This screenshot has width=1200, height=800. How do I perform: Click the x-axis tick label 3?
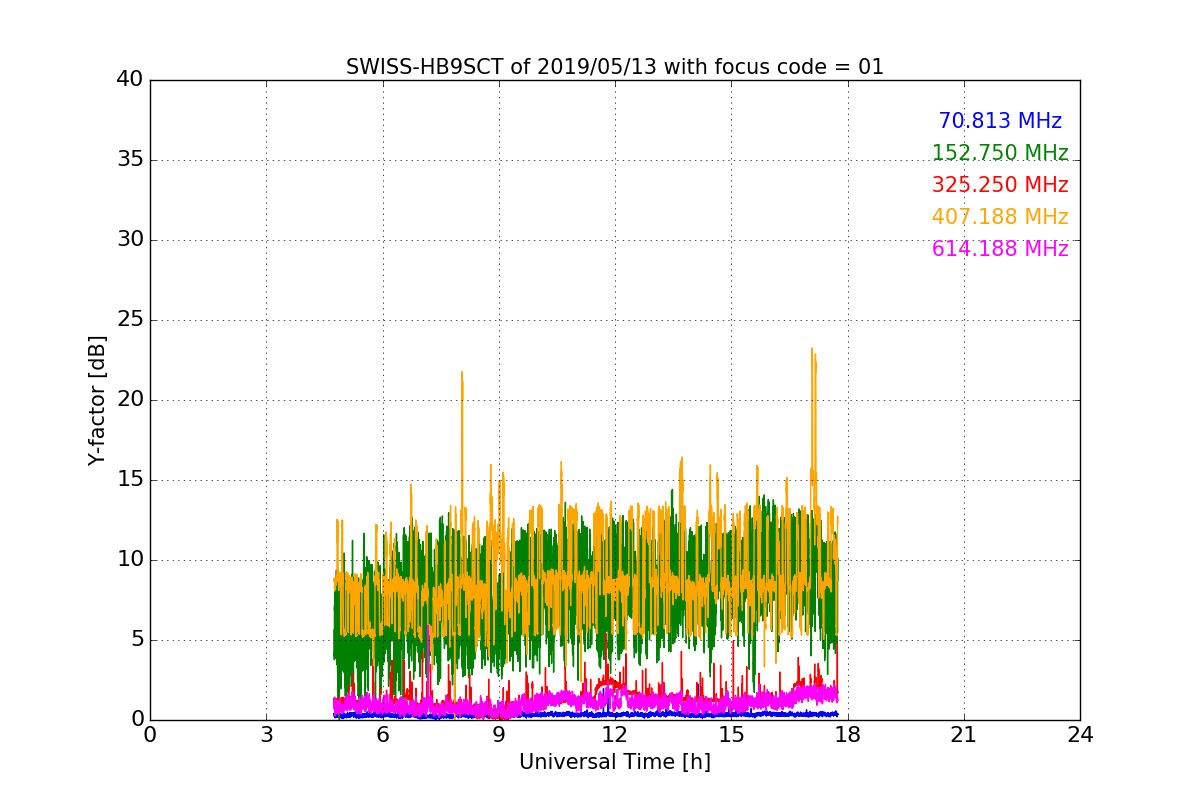click(x=266, y=735)
